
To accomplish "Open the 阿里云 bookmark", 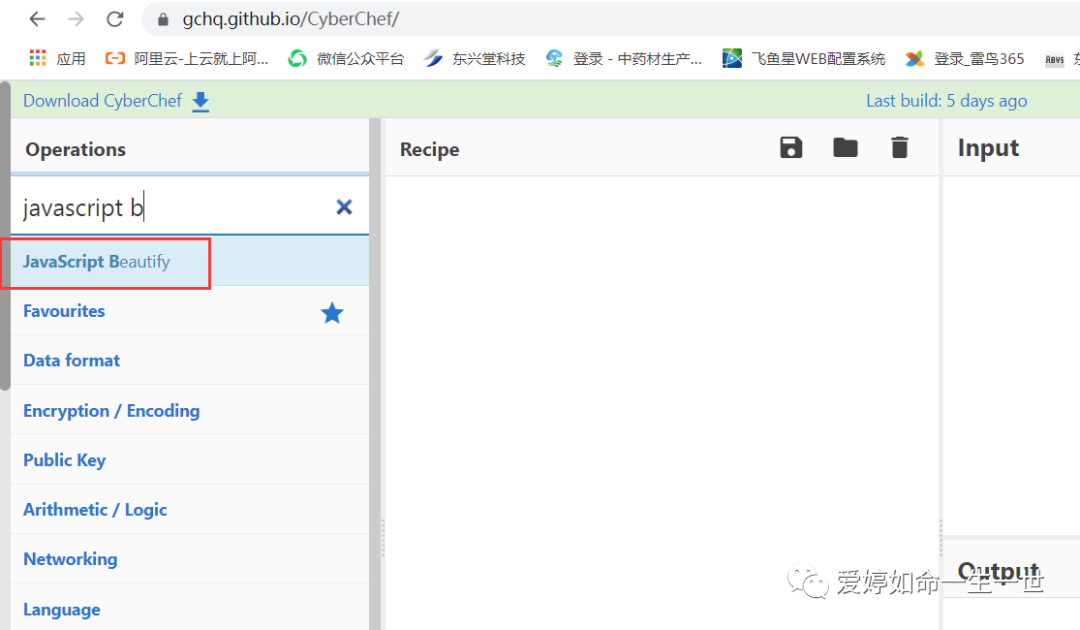I will tap(187, 59).
